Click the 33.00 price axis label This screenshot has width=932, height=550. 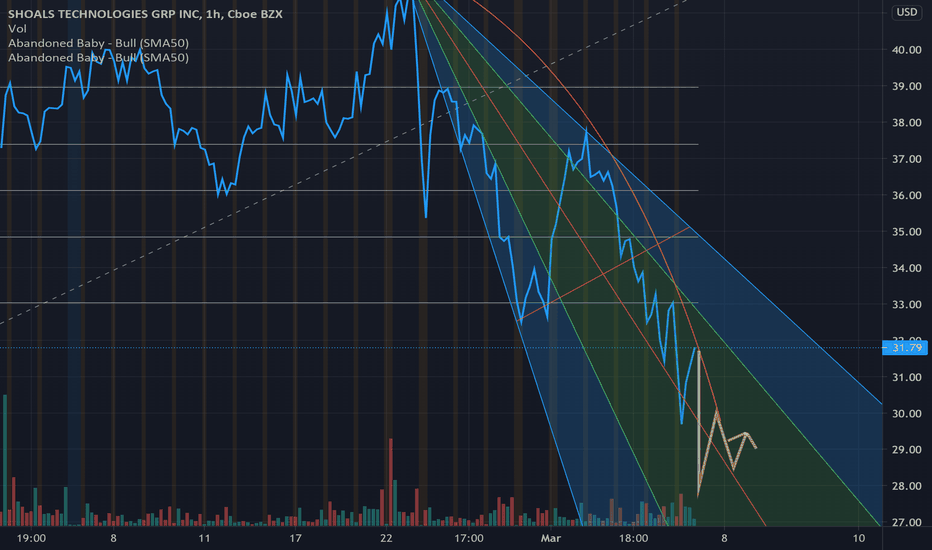click(906, 304)
